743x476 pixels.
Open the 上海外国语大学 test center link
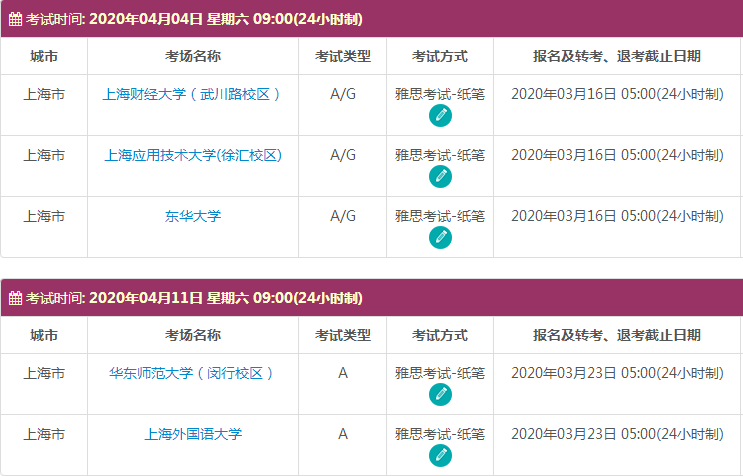tap(193, 434)
